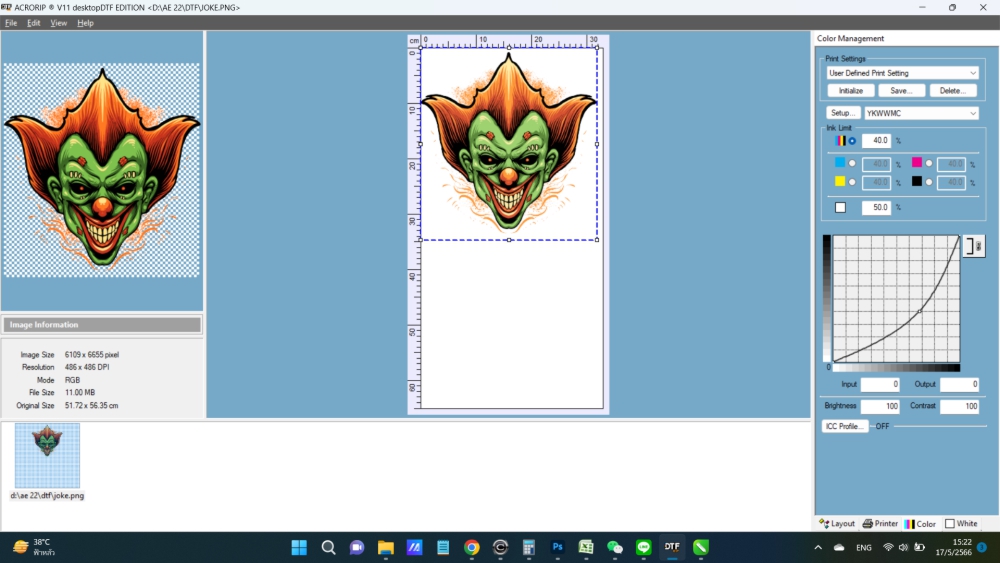Switch to the Color tab

(920, 523)
